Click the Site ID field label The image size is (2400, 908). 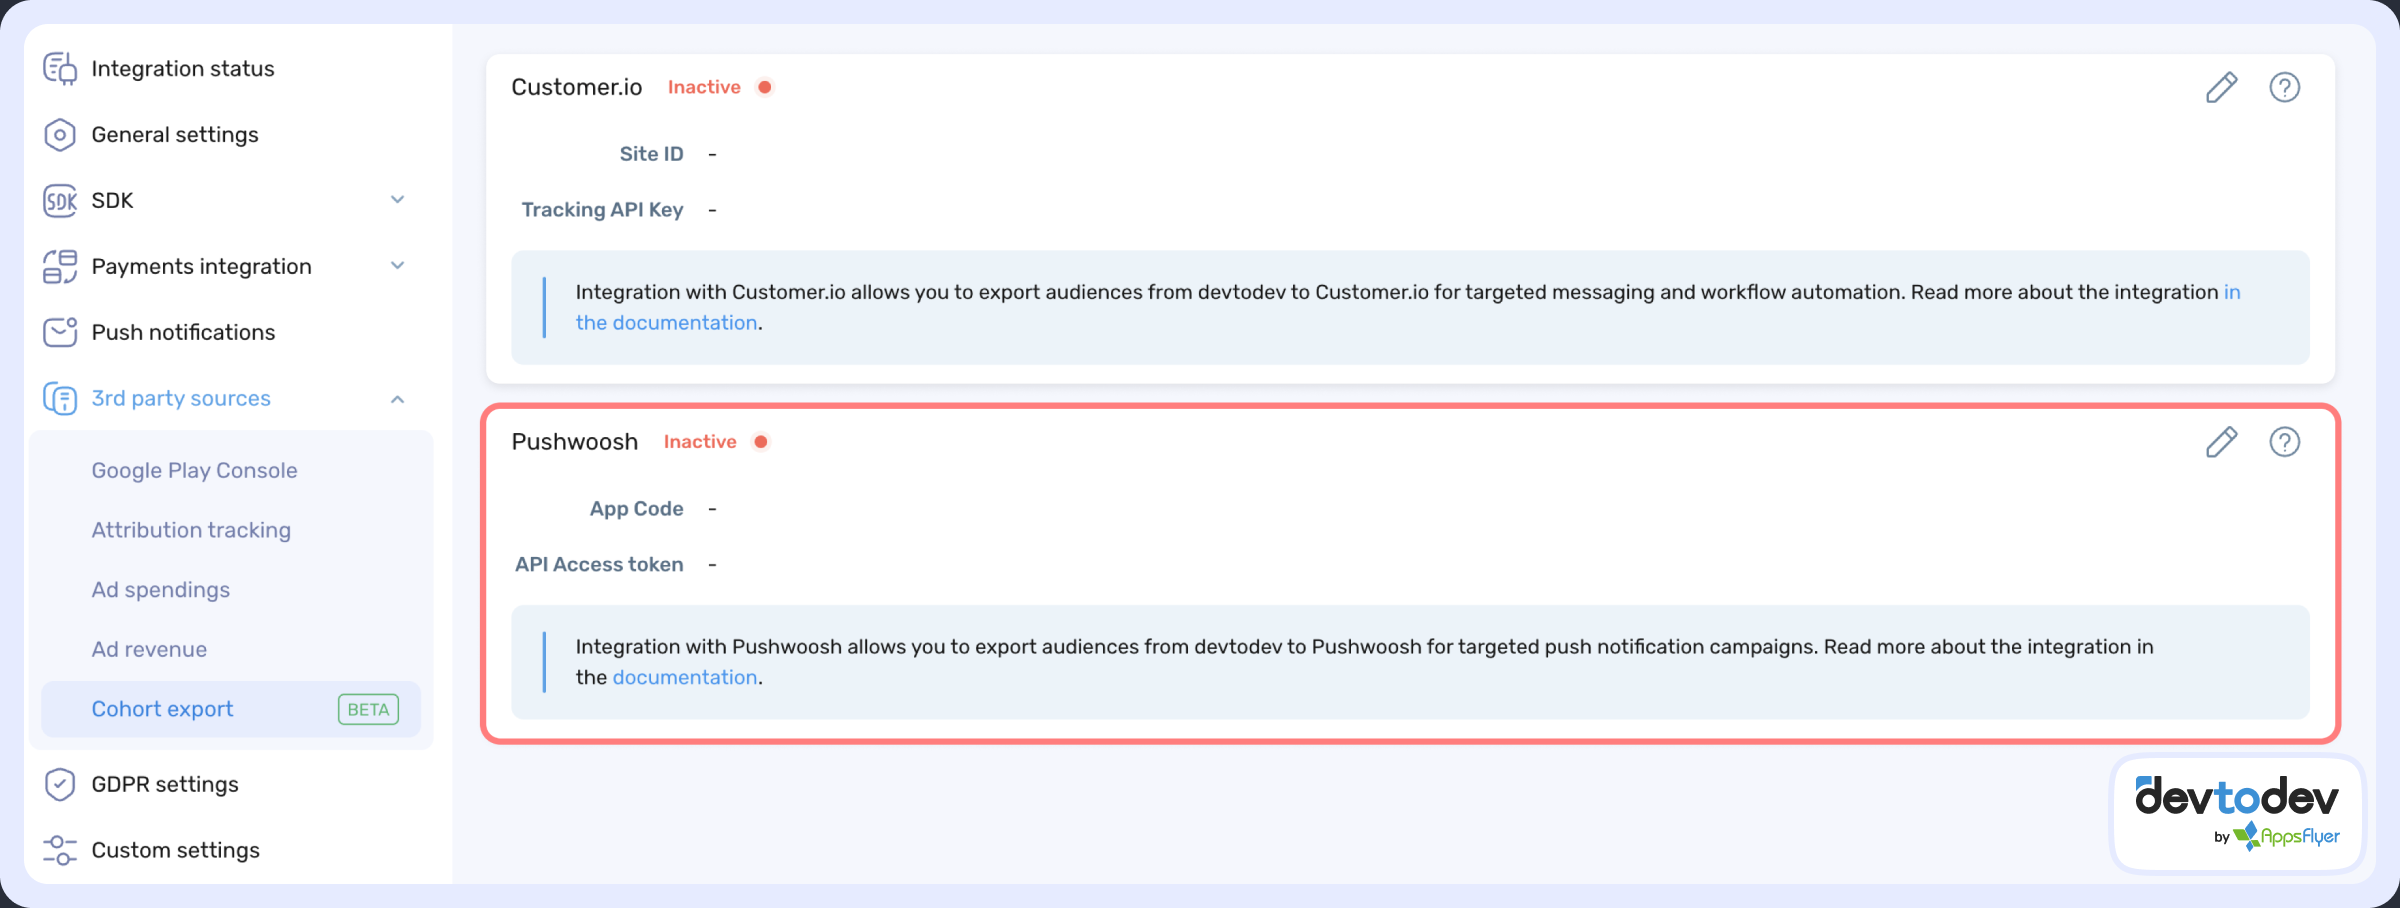click(x=651, y=154)
